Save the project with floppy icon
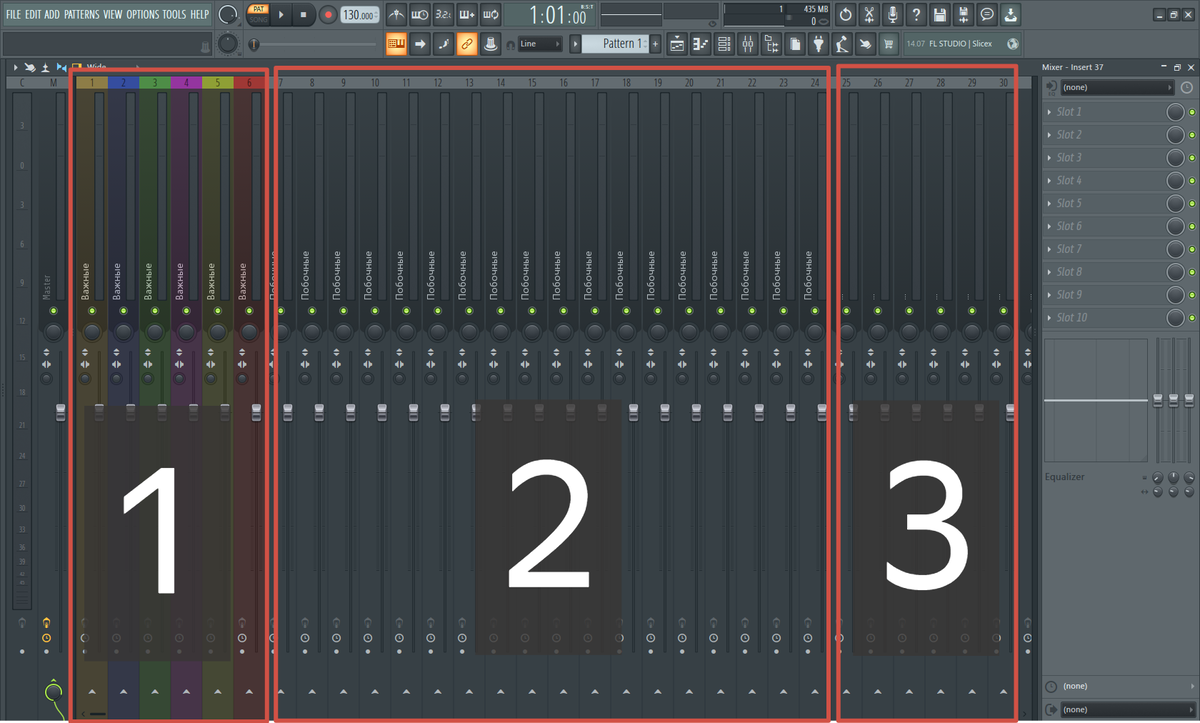This screenshot has width=1200, height=723. (x=940, y=15)
